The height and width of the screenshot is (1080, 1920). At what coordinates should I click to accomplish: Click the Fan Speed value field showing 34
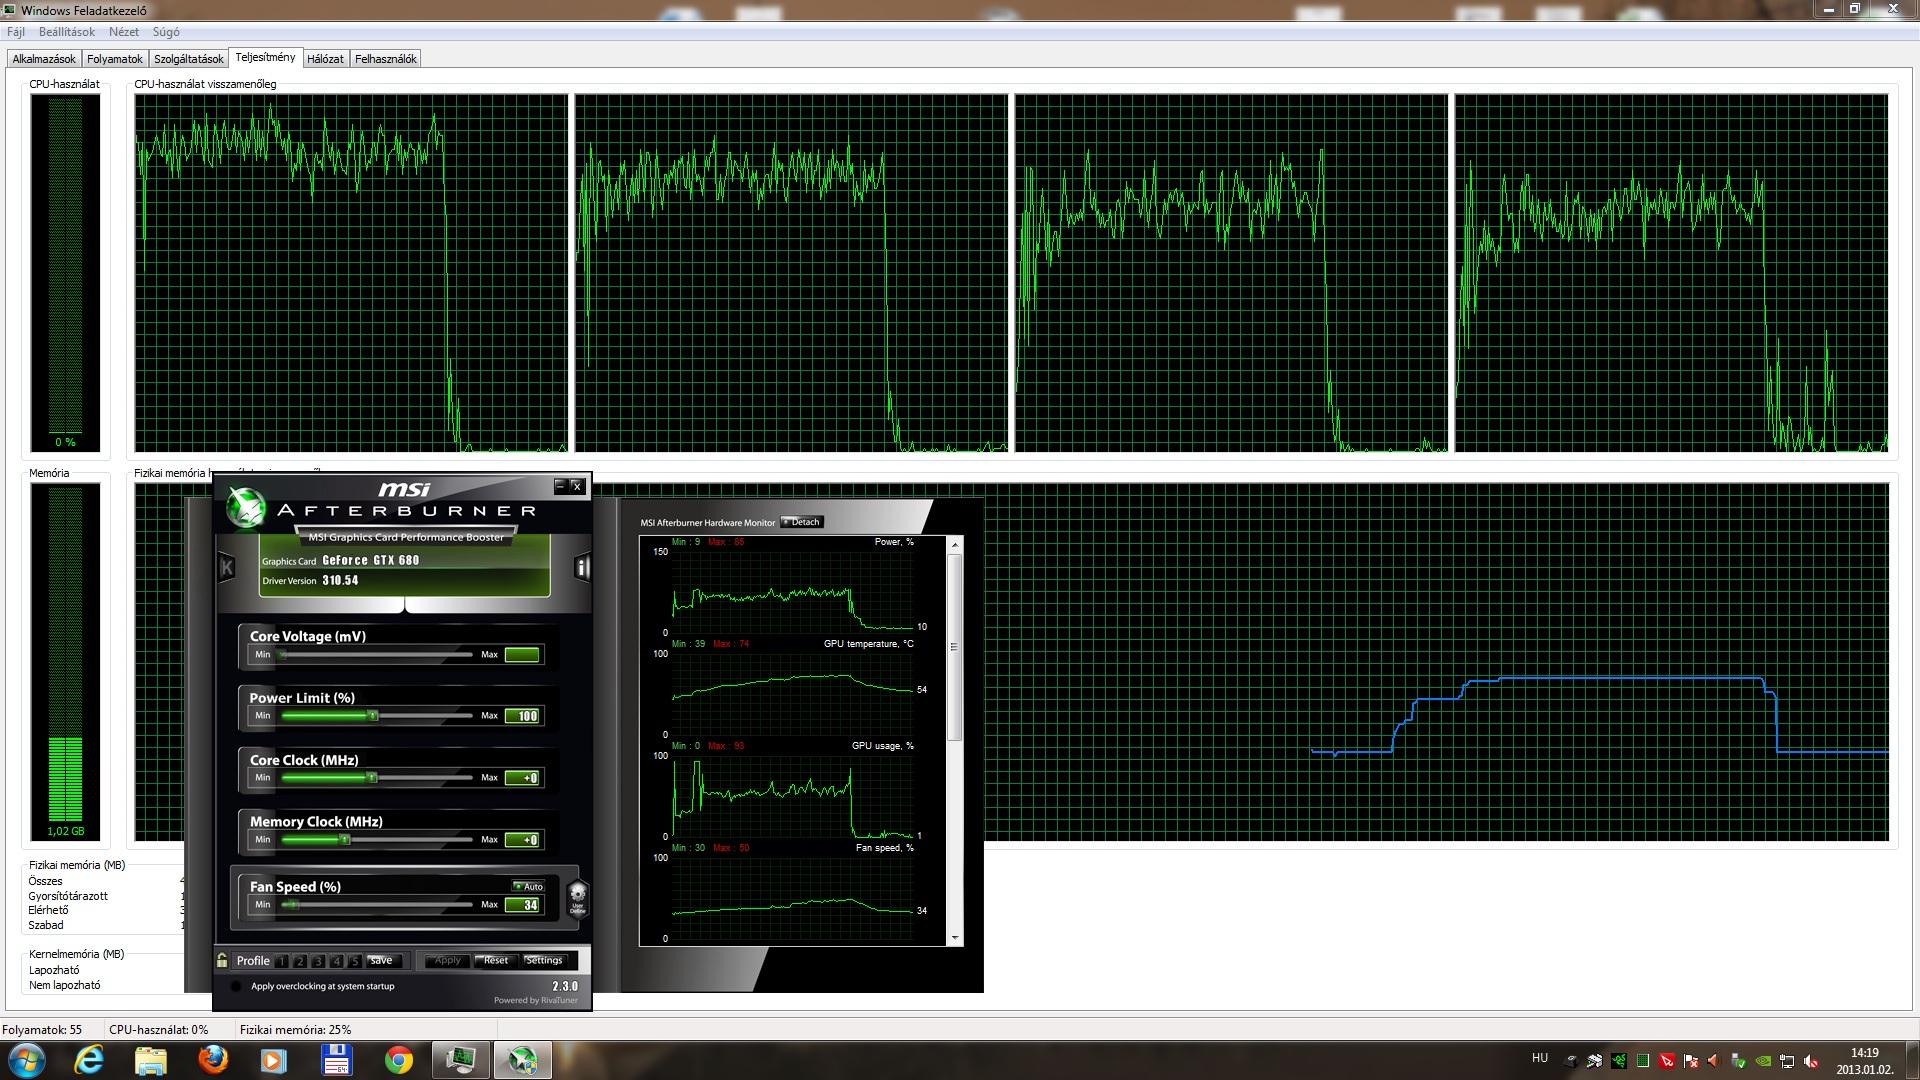coord(522,905)
